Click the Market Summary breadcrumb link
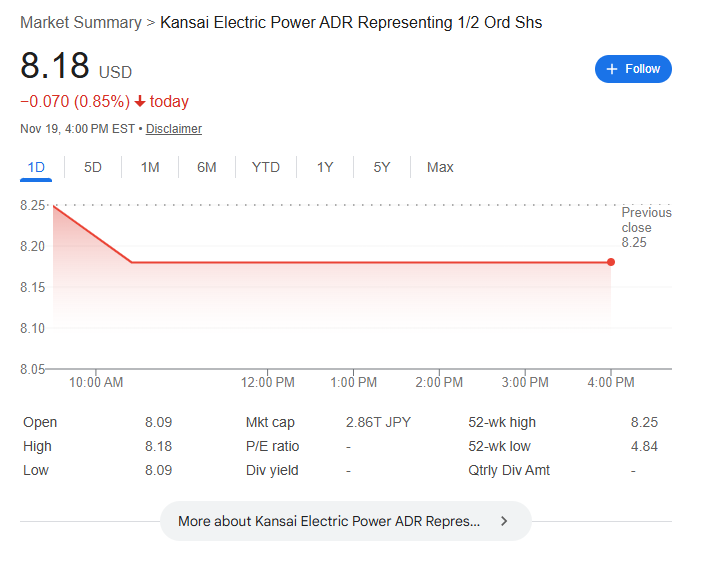 [80, 22]
